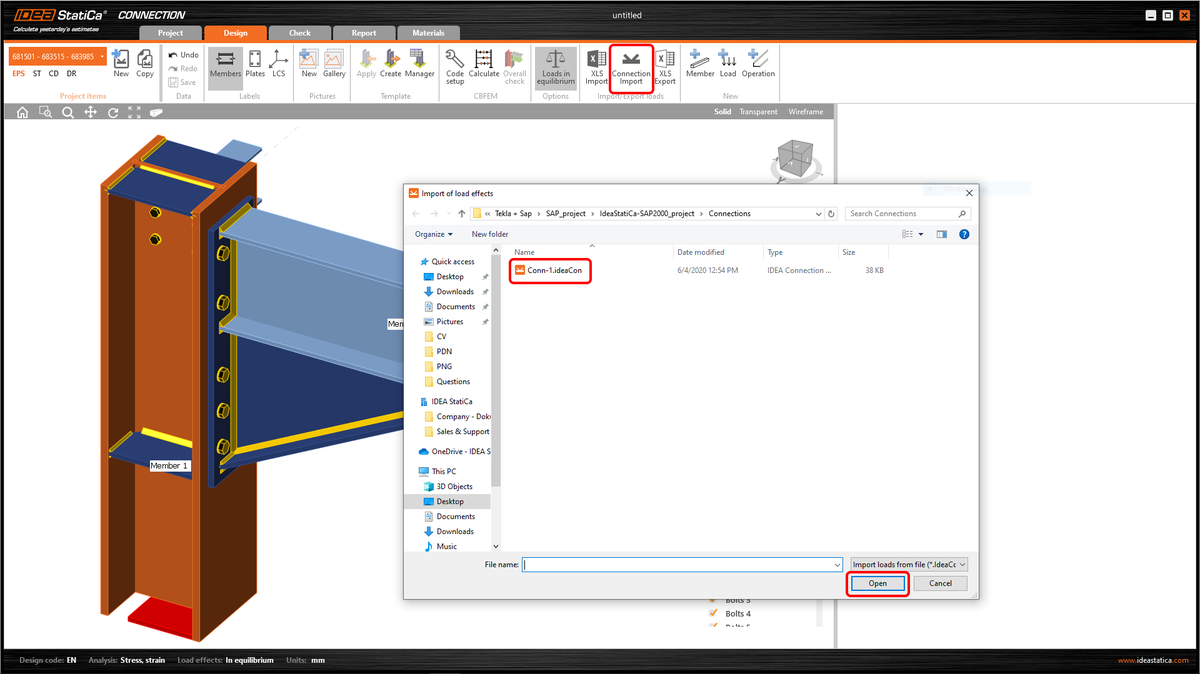The width and height of the screenshot is (1200, 674).
Task: Switch to the Report tab
Action: tap(364, 32)
